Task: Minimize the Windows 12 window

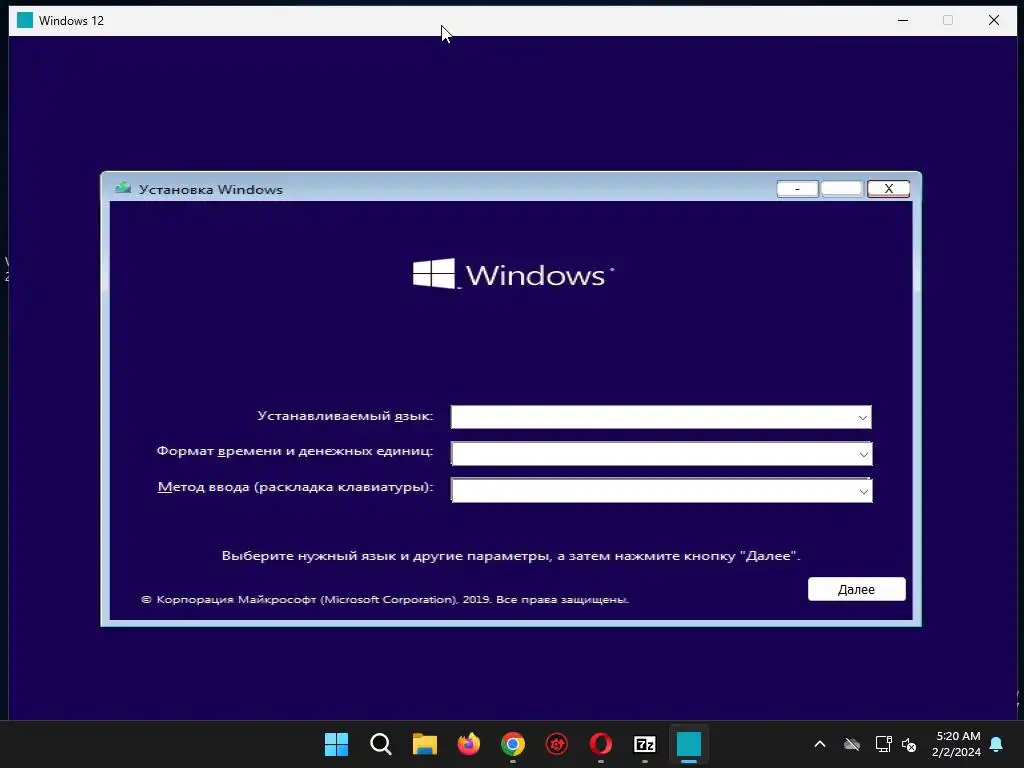Action: click(903, 20)
